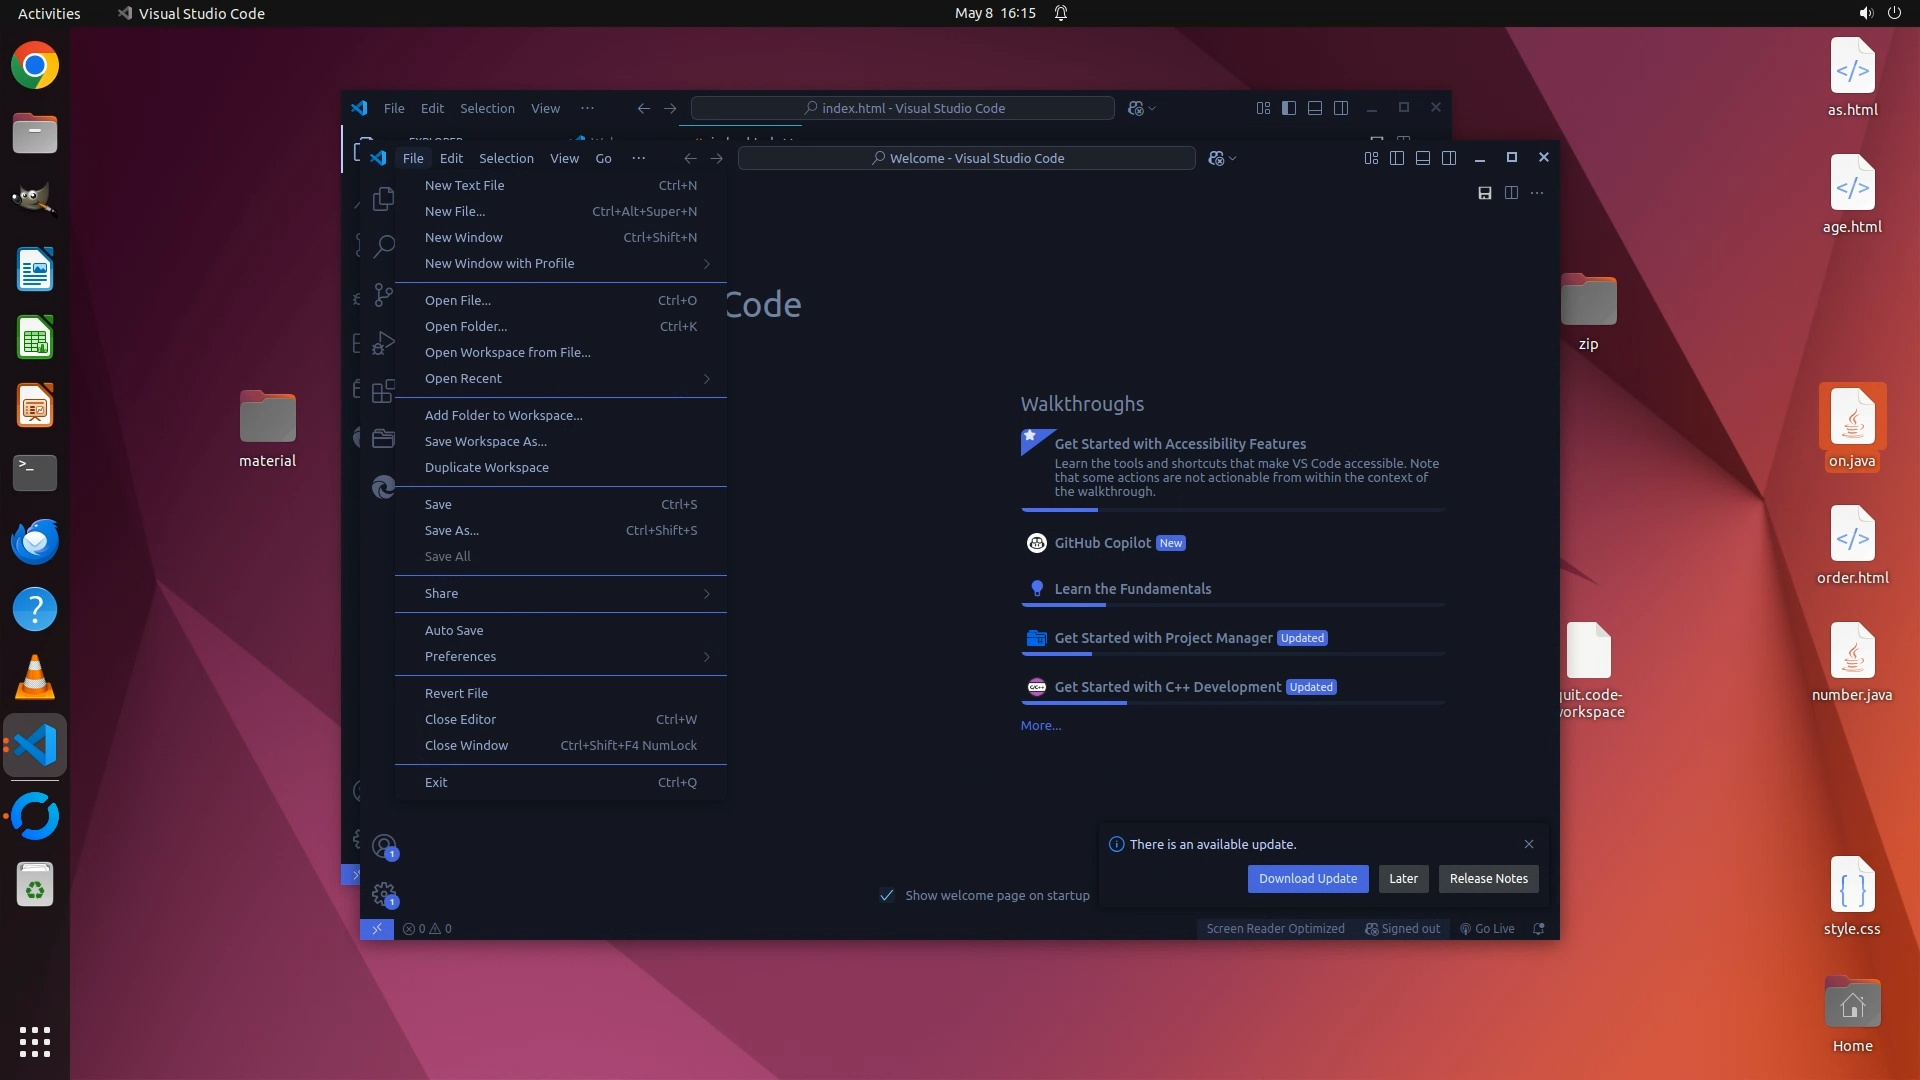Screen dimensions: 1920x1080
Task: Toggle the primary side bar layout icon
Action: pos(1397,158)
